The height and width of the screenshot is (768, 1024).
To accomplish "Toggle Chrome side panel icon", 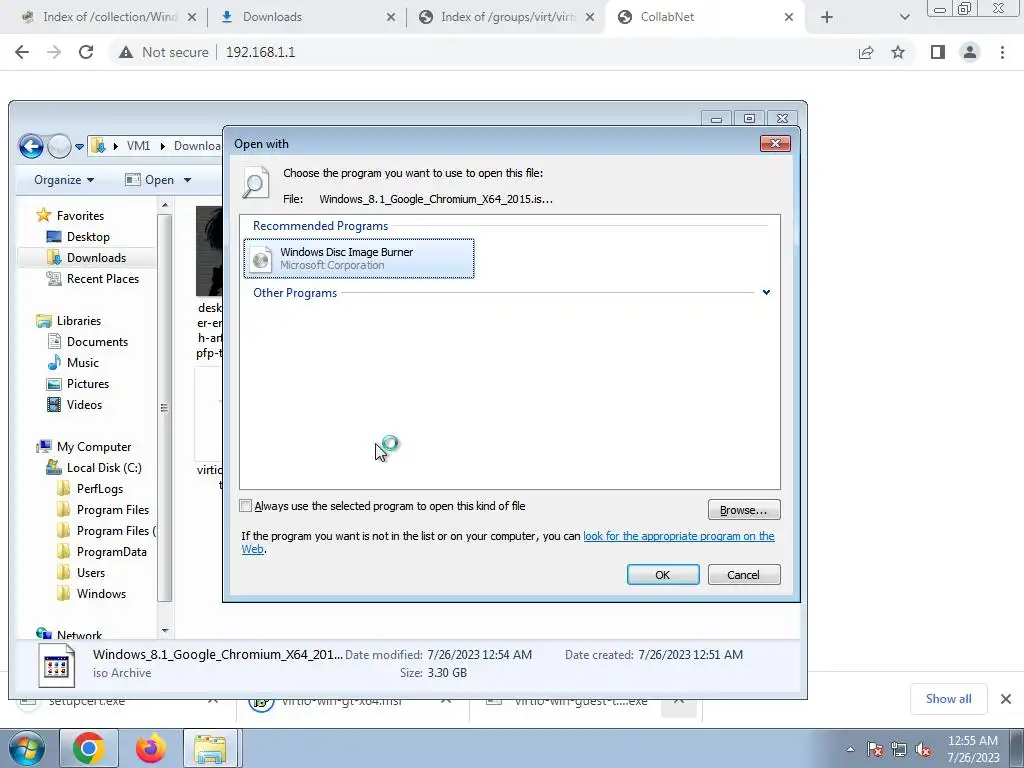I will pyautogui.click(x=938, y=52).
